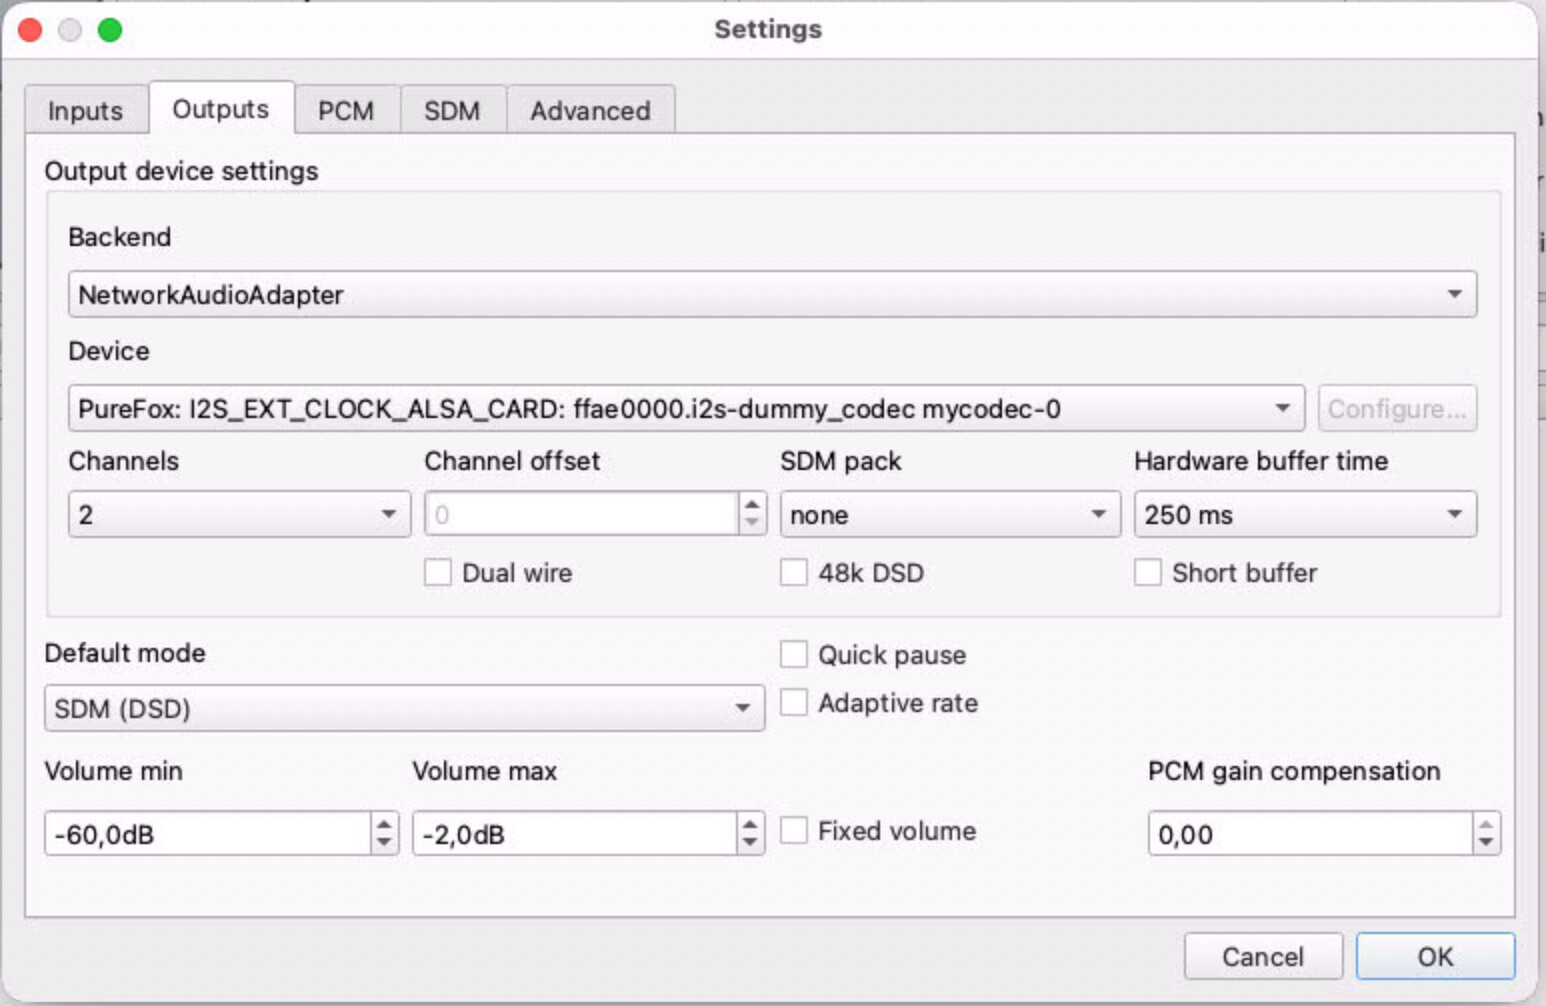Turn on Adaptive rate
Screen dimensions: 1546x1006
pos(794,703)
